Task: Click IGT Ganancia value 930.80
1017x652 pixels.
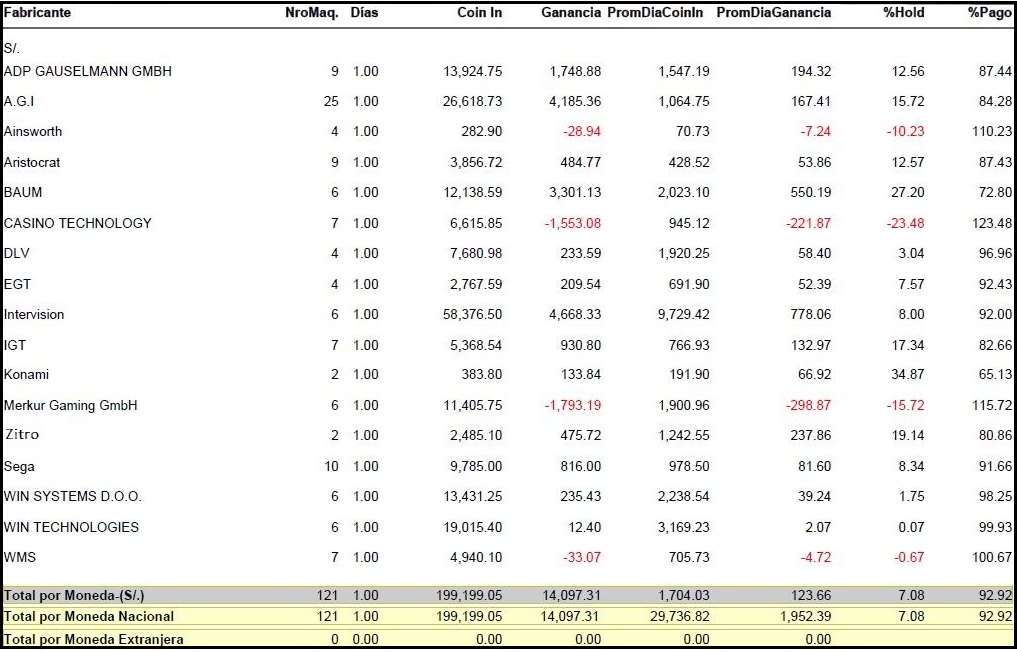Action: (x=580, y=345)
